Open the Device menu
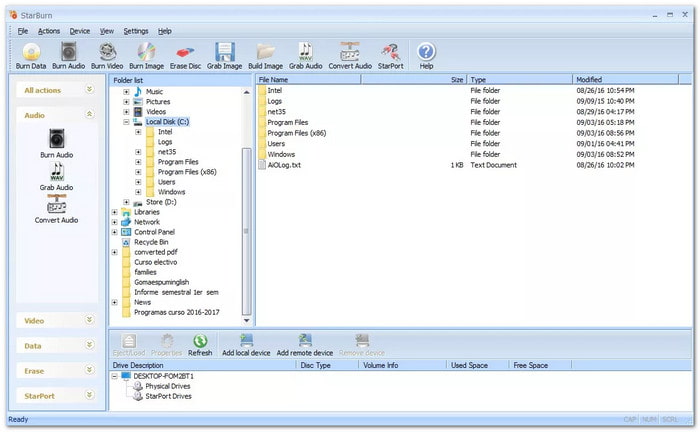Viewport: 700px width, 432px height. [79, 31]
